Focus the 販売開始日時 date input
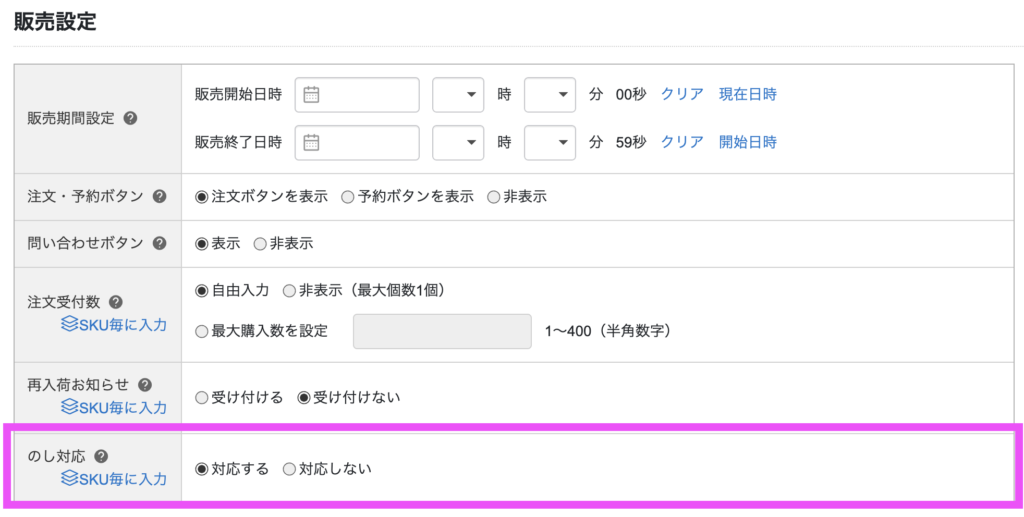The width and height of the screenshot is (1024, 517). coord(357,95)
